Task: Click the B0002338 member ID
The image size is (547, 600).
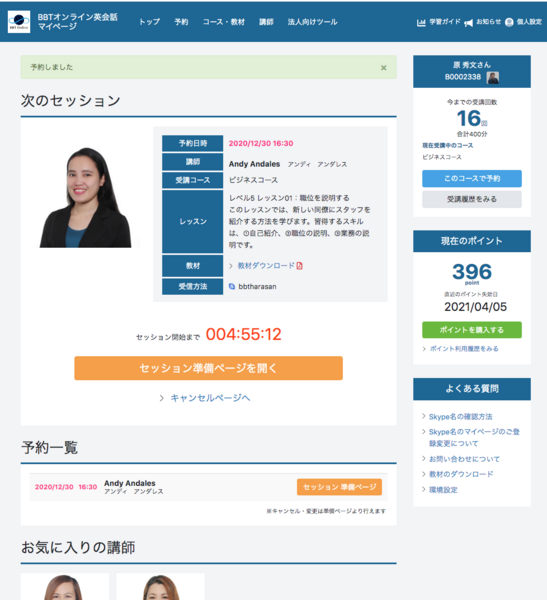Action: (463, 77)
